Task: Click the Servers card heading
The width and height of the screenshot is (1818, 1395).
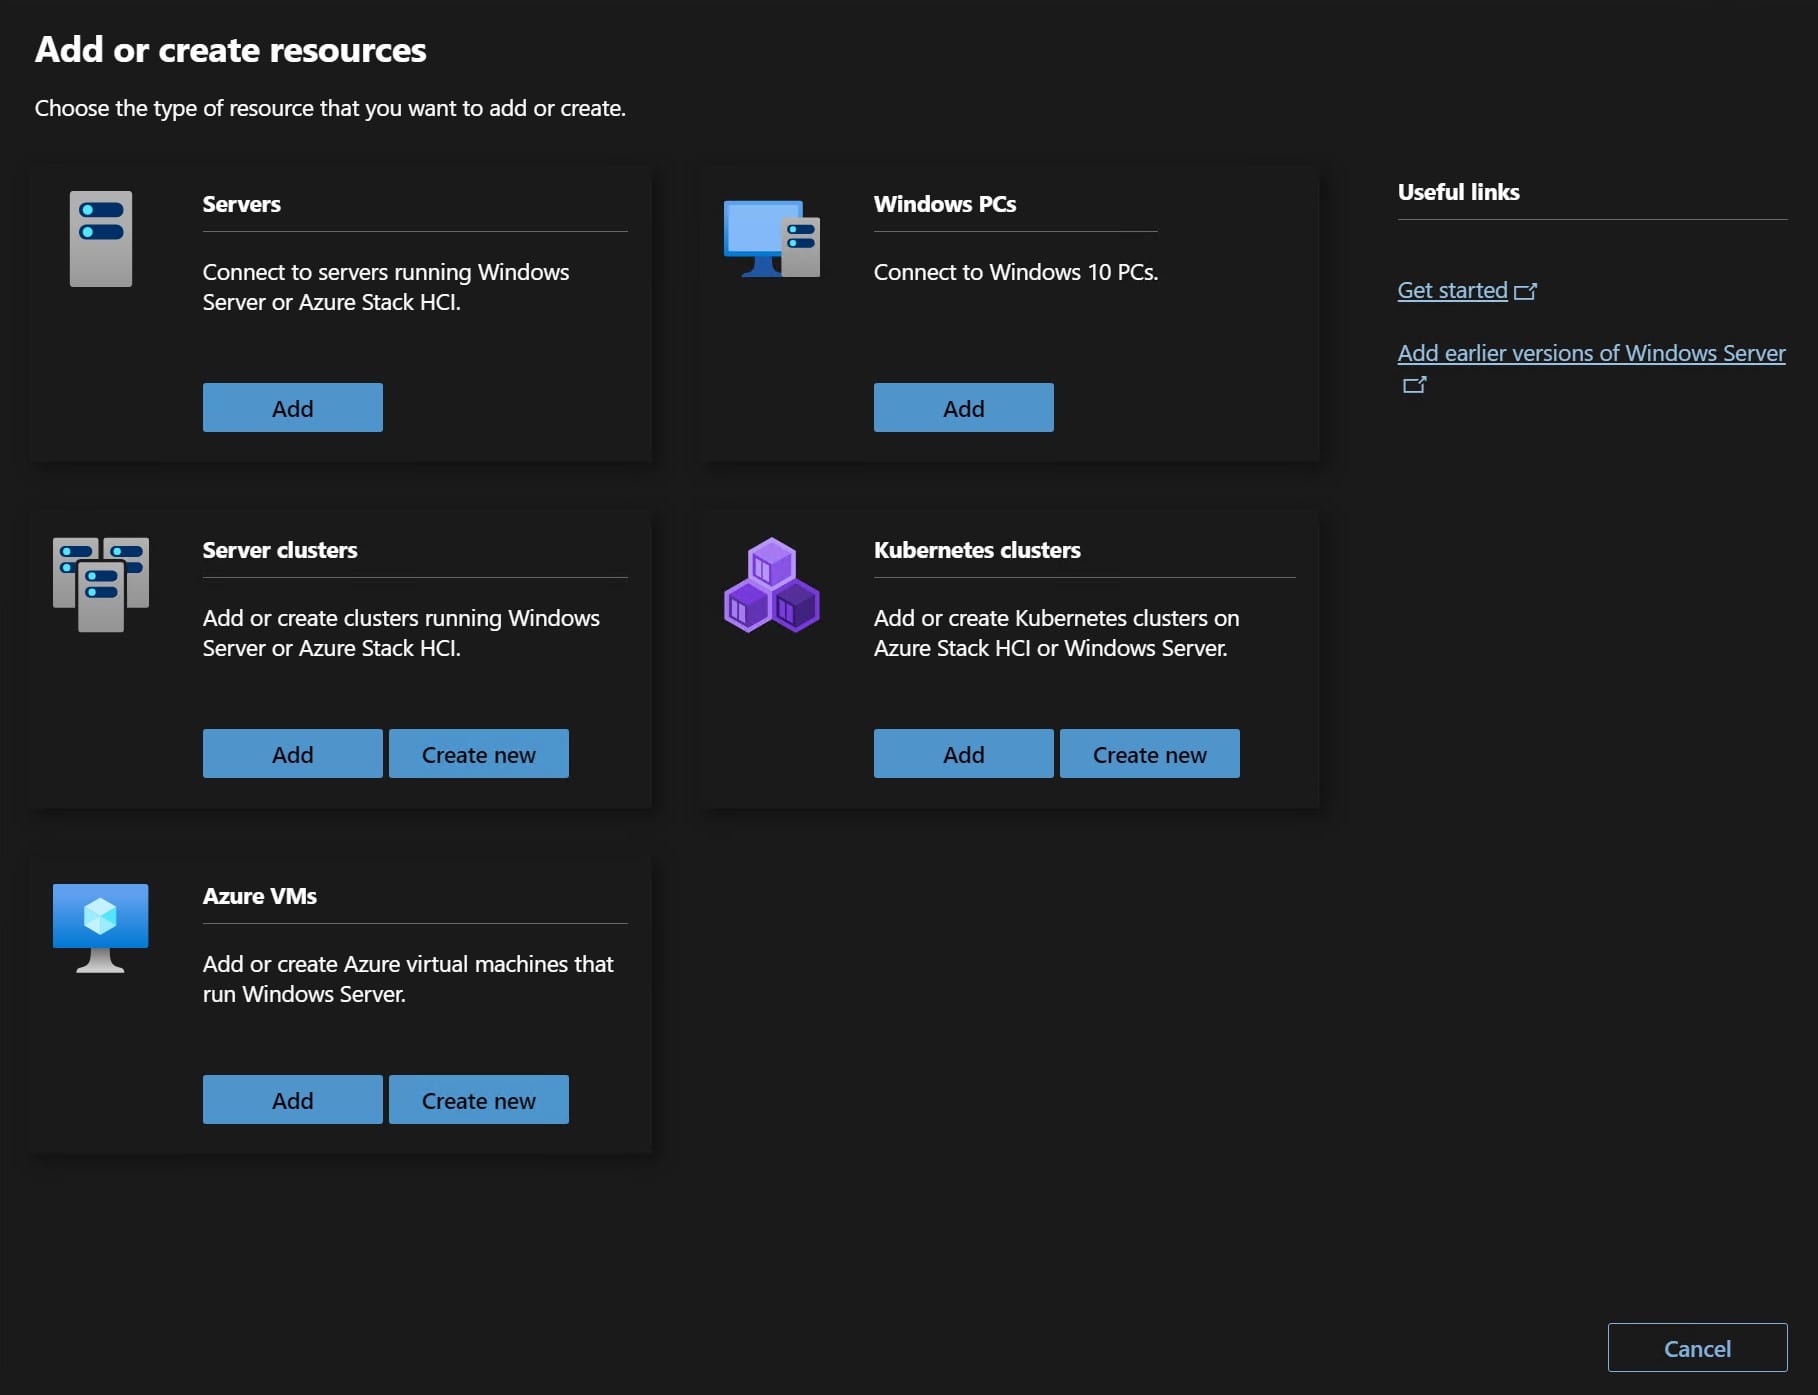Action: [242, 204]
